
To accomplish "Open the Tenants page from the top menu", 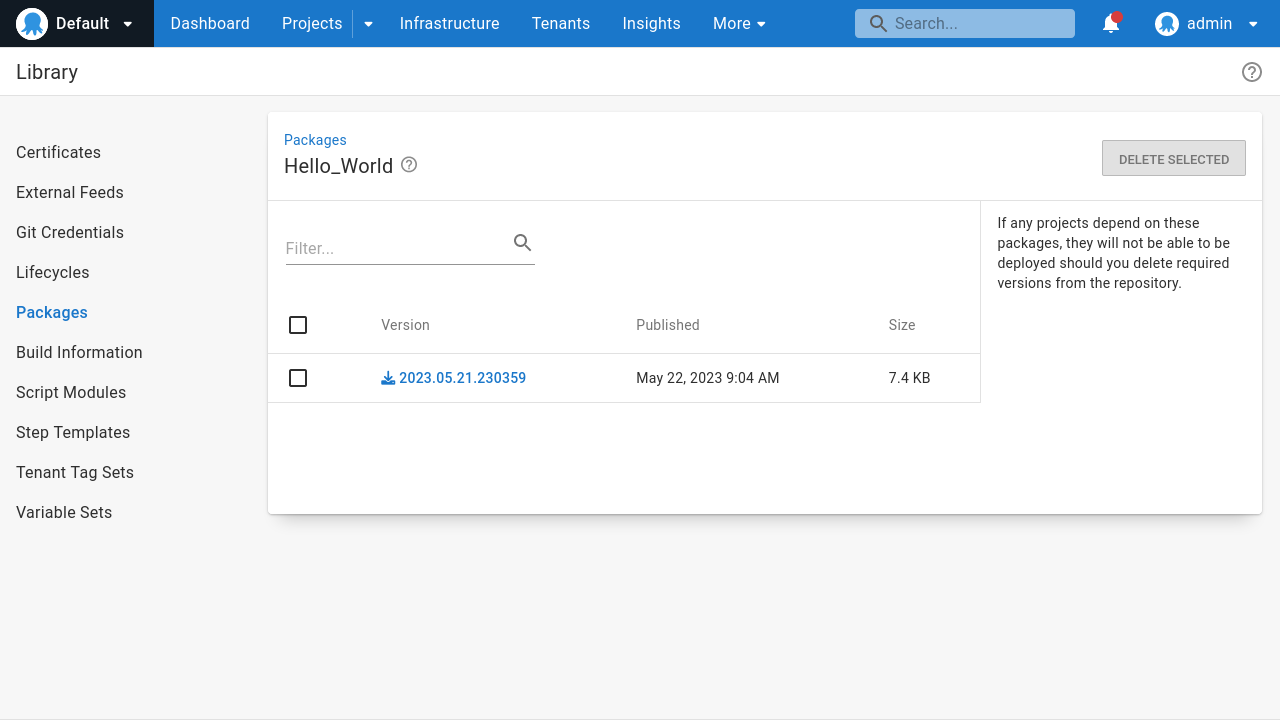I will [x=560, y=23].
